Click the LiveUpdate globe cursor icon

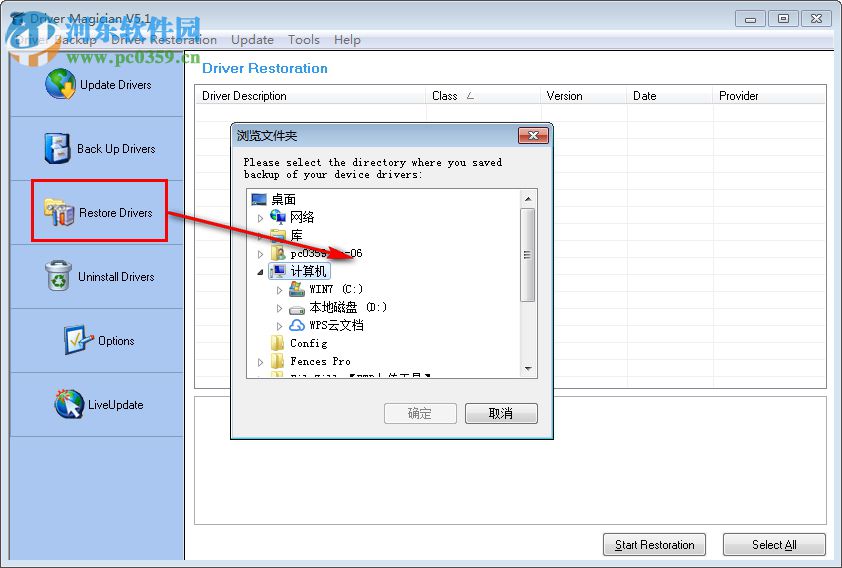(x=69, y=404)
